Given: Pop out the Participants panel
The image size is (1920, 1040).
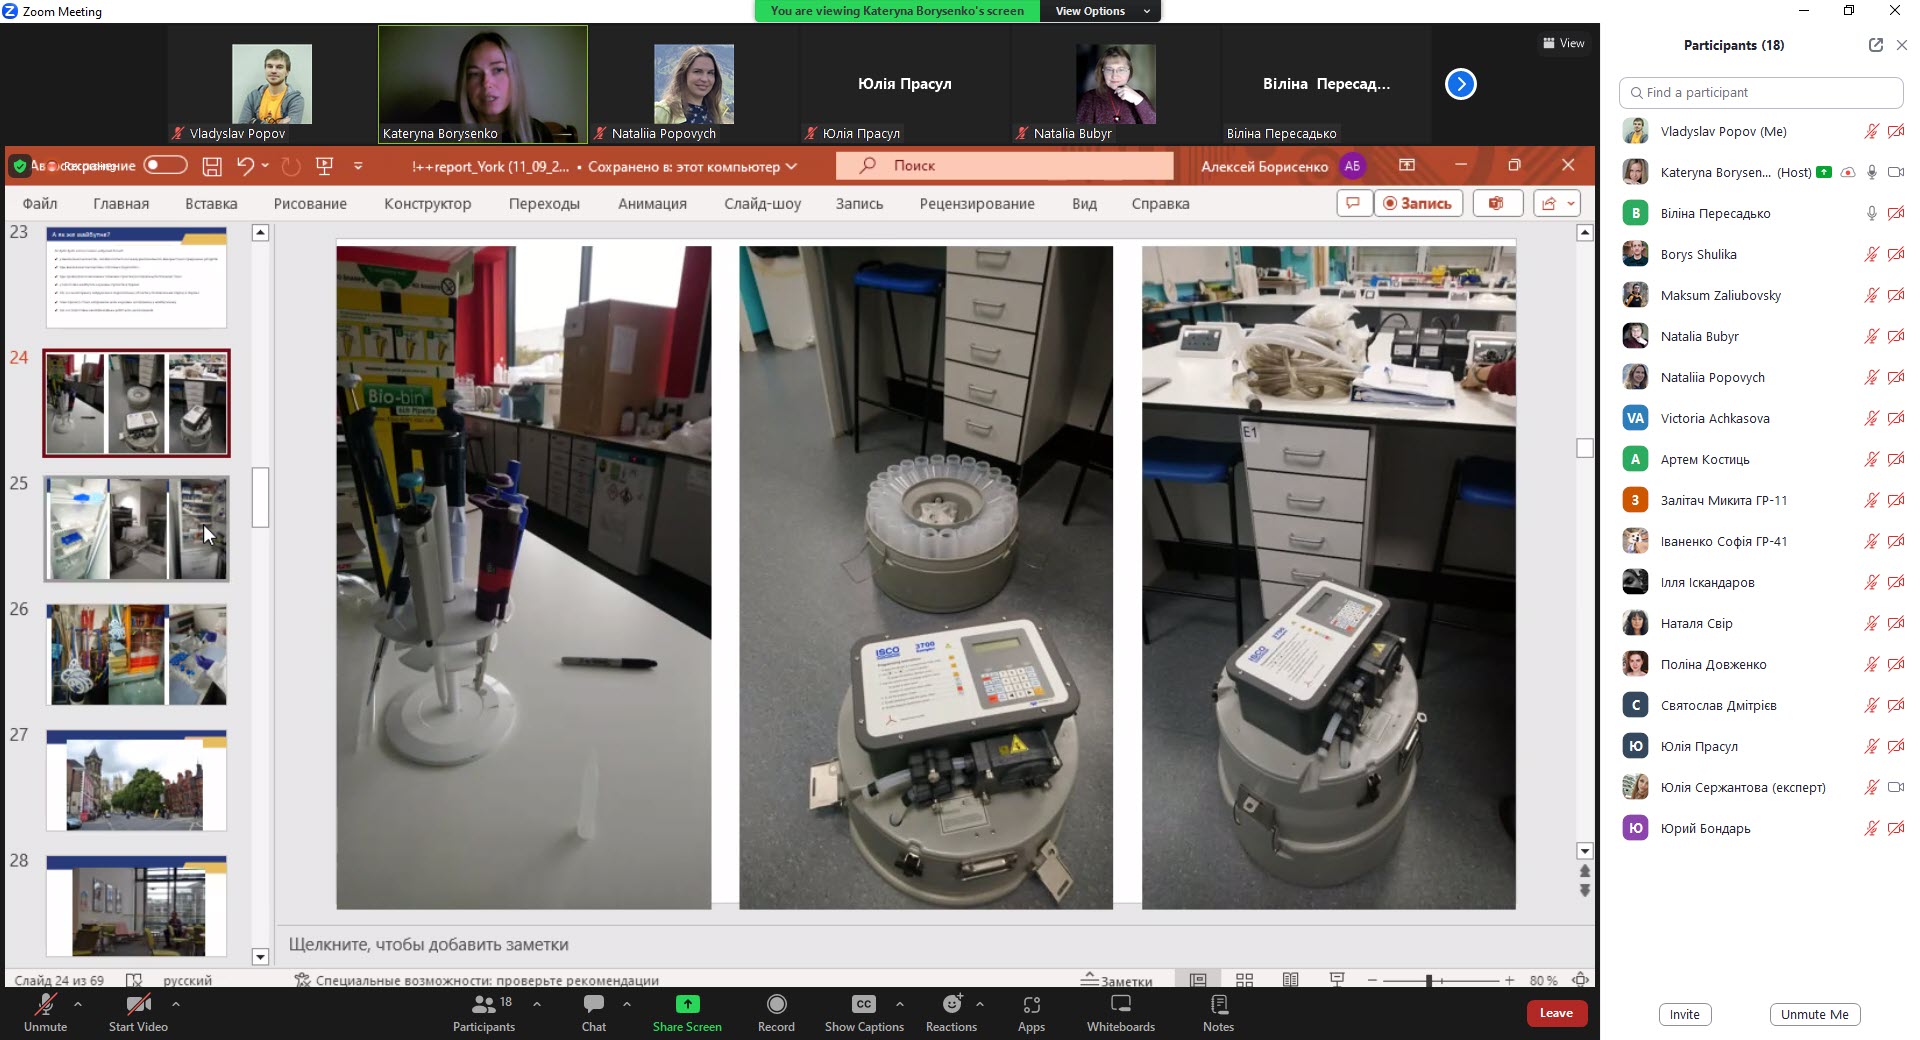Looking at the screenshot, I should [x=1875, y=45].
